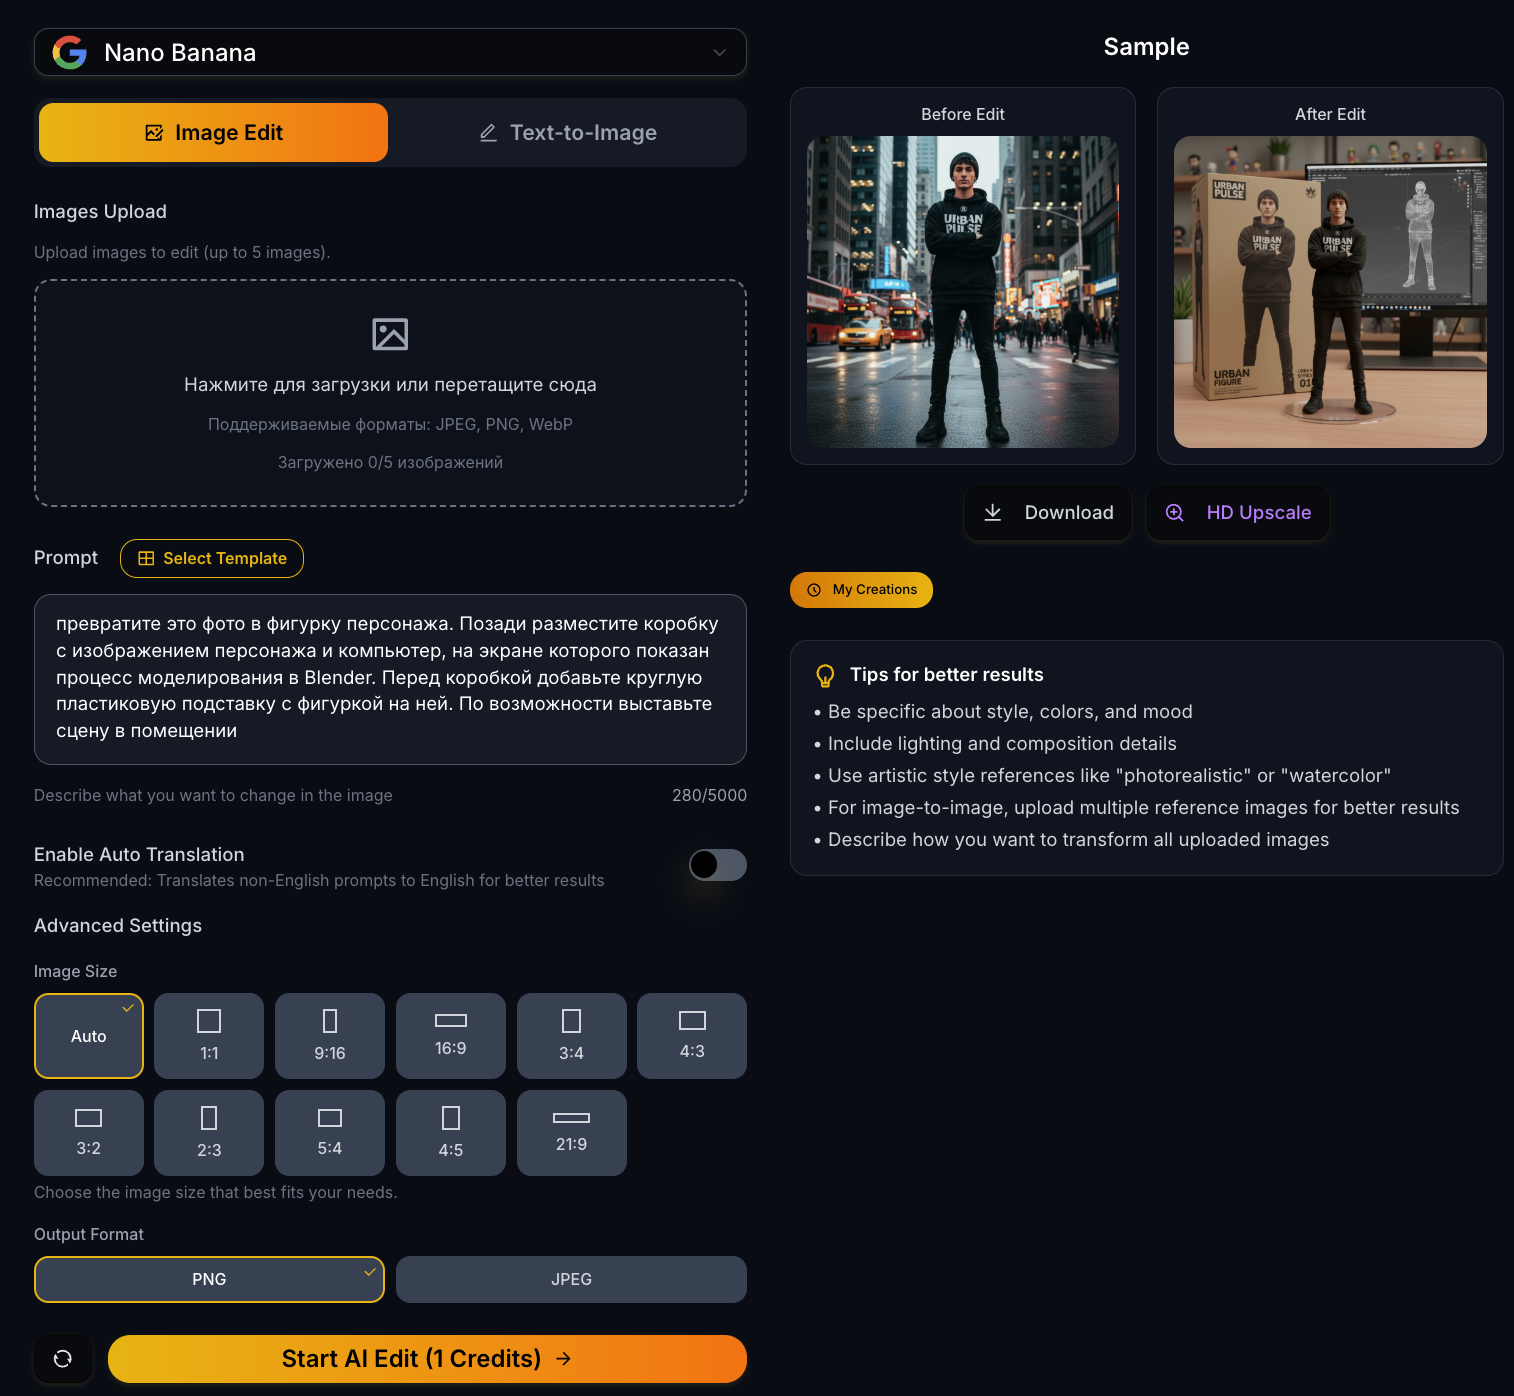Open the Select Template picker
Screen dimensions: 1514x1396
coord(212,558)
